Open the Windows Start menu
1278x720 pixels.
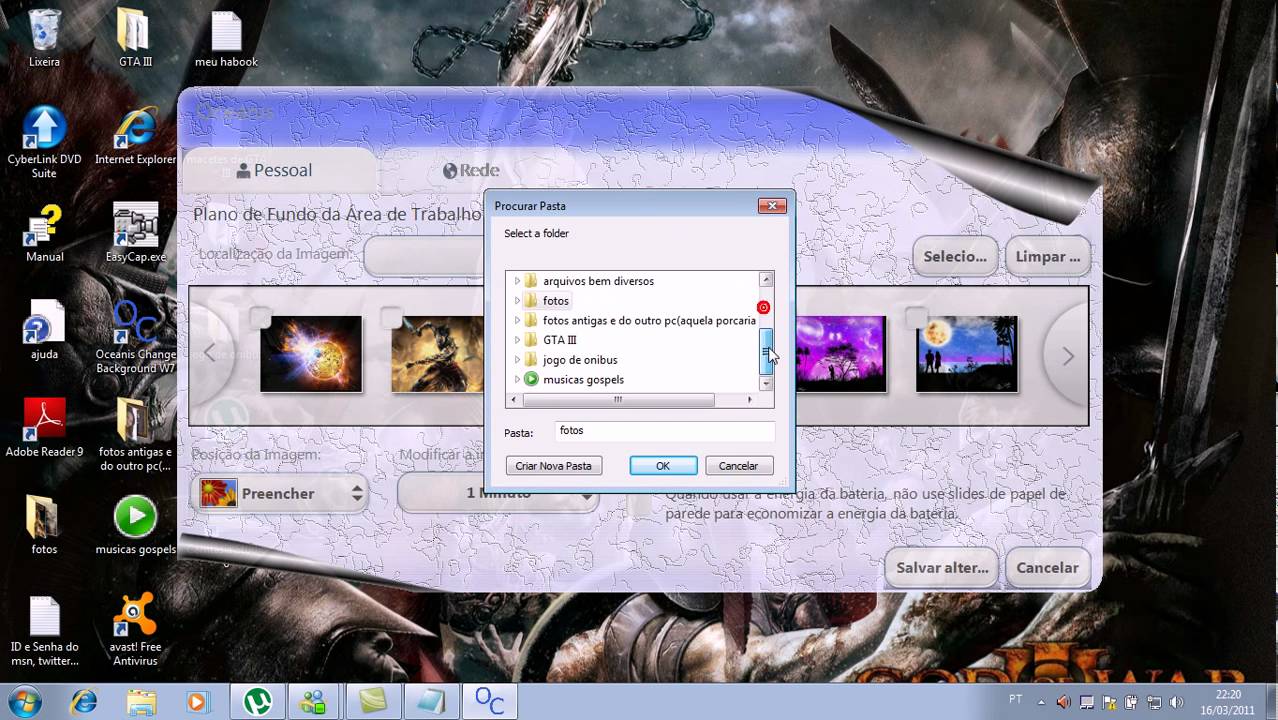(x=24, y=701)
